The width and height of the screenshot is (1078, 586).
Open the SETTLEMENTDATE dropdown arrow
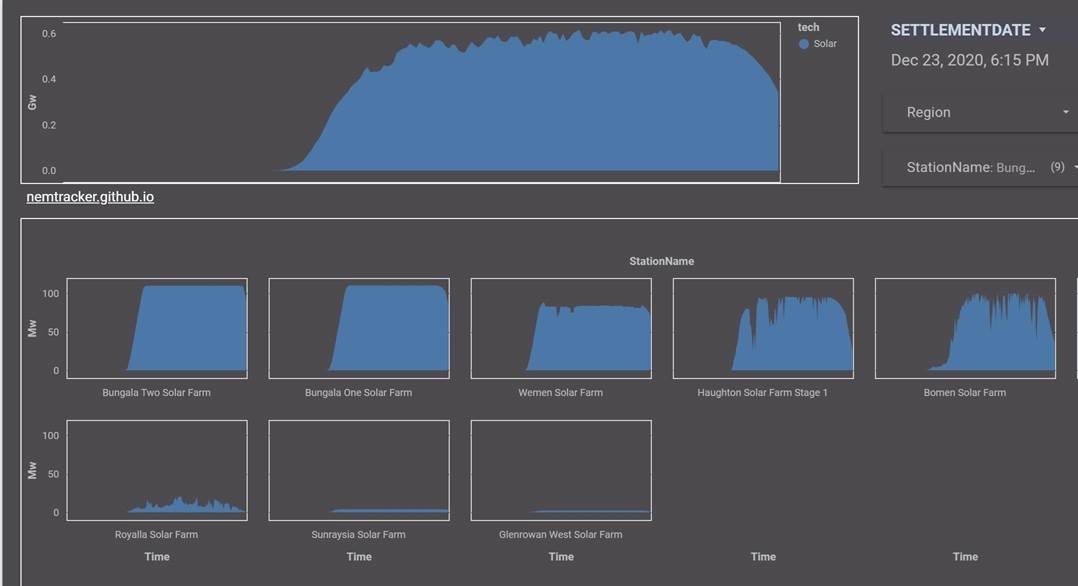(1042, 30)
